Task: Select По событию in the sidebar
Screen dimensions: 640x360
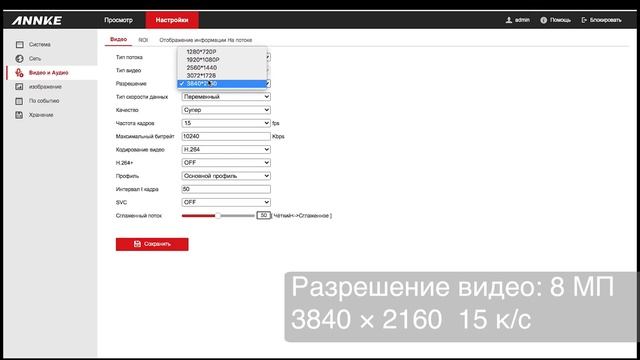Action: (44, 101)
